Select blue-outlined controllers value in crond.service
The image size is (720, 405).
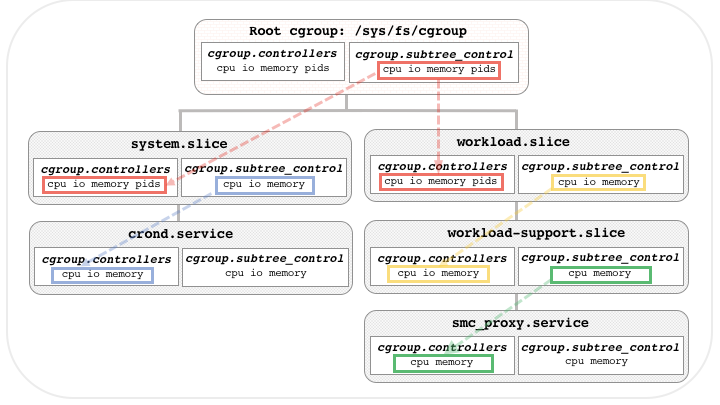105,273
